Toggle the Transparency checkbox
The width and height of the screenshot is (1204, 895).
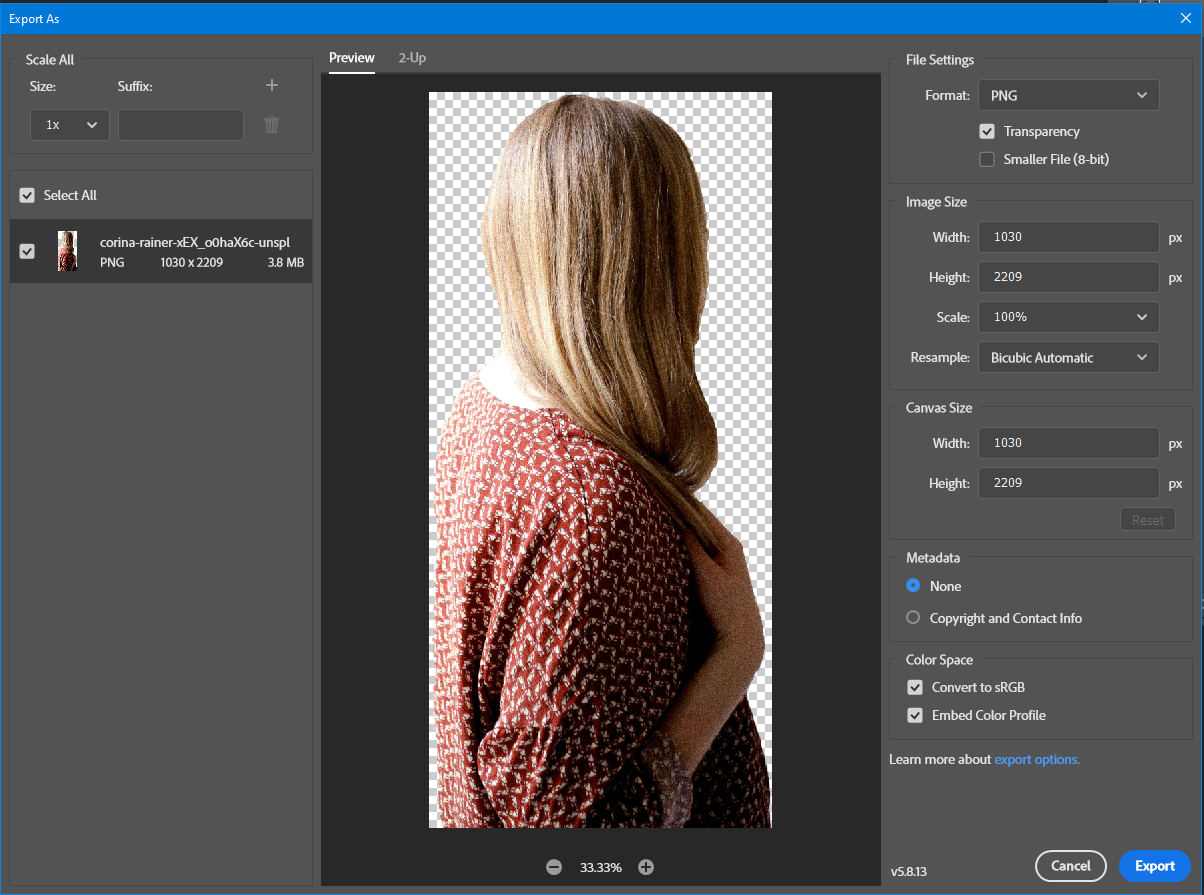[x=987, y=131]
